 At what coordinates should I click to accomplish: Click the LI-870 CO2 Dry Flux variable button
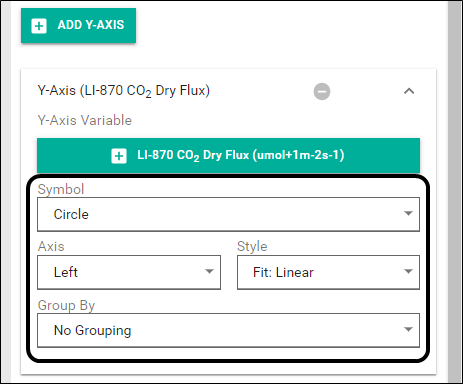tap(228, 156)
